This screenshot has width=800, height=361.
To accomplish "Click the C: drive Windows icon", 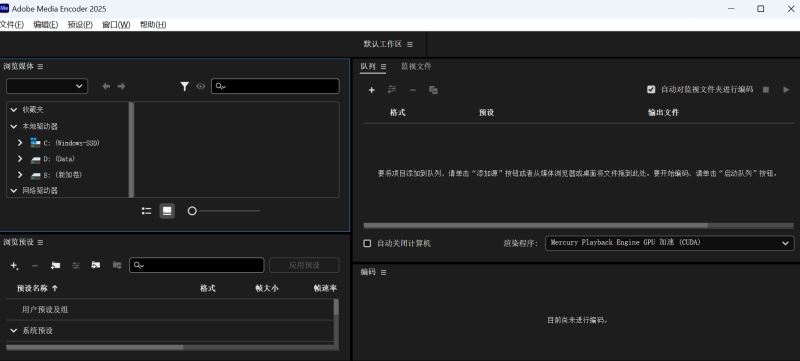I will point(35,142).
